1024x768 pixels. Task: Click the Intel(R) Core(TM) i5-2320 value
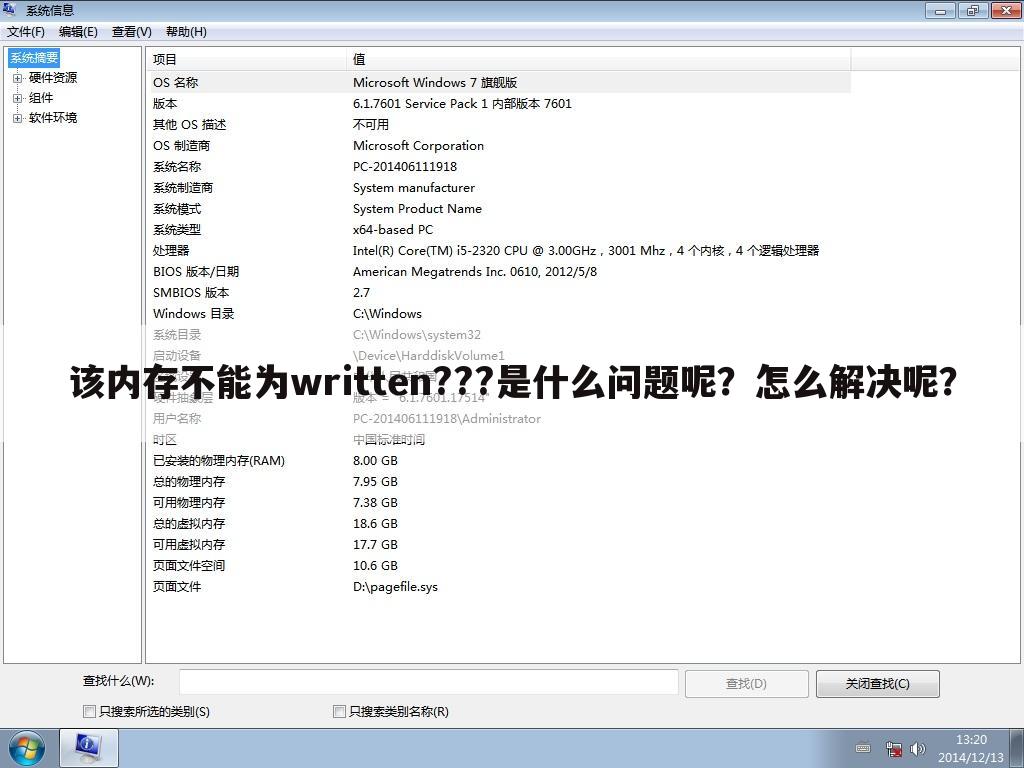[x=586, y=250]
